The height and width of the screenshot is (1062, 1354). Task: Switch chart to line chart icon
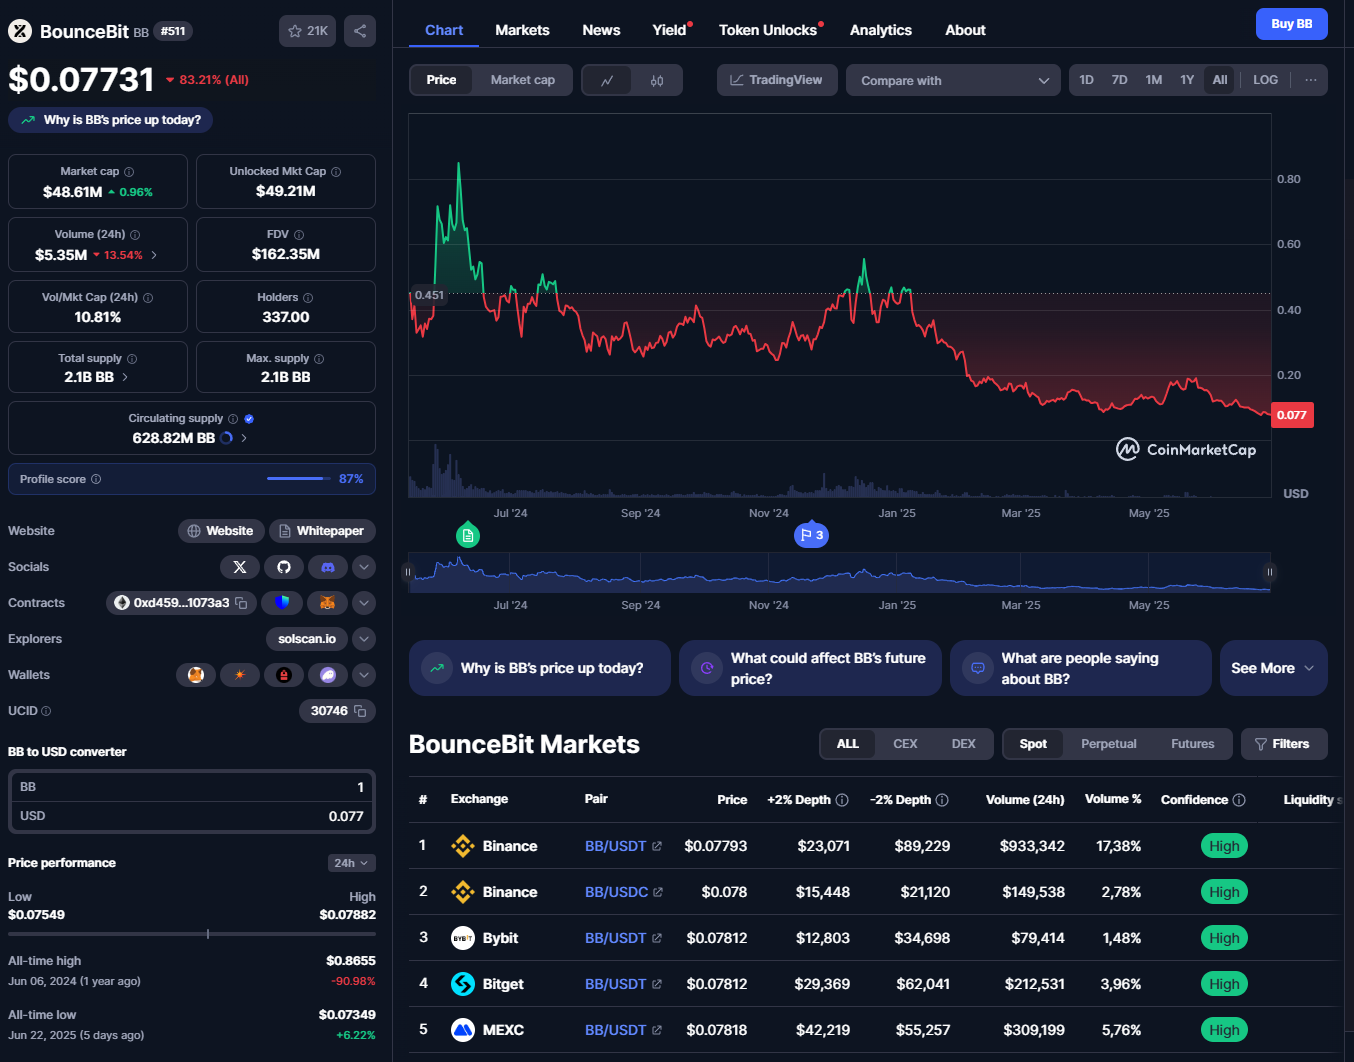[607, 80]
